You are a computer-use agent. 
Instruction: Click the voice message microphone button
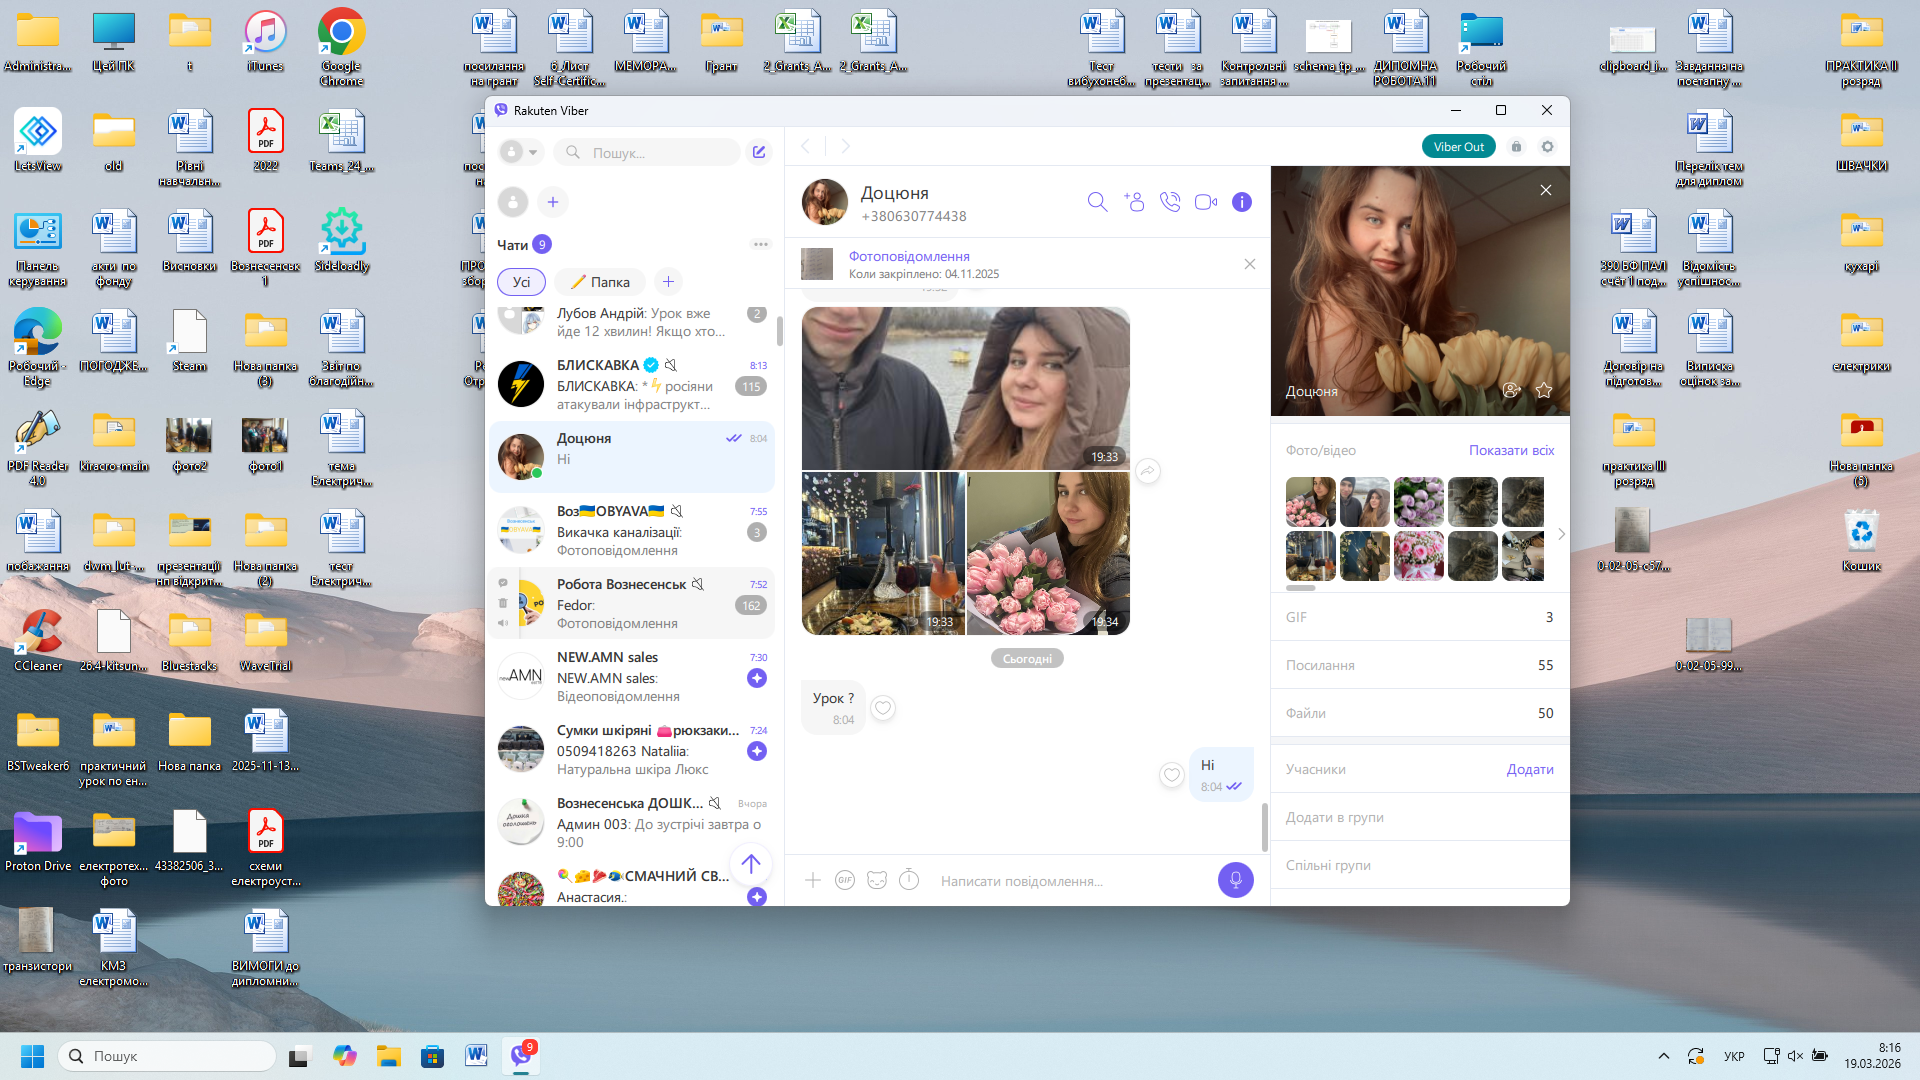pyautogui.click(x=1235, y=880)
